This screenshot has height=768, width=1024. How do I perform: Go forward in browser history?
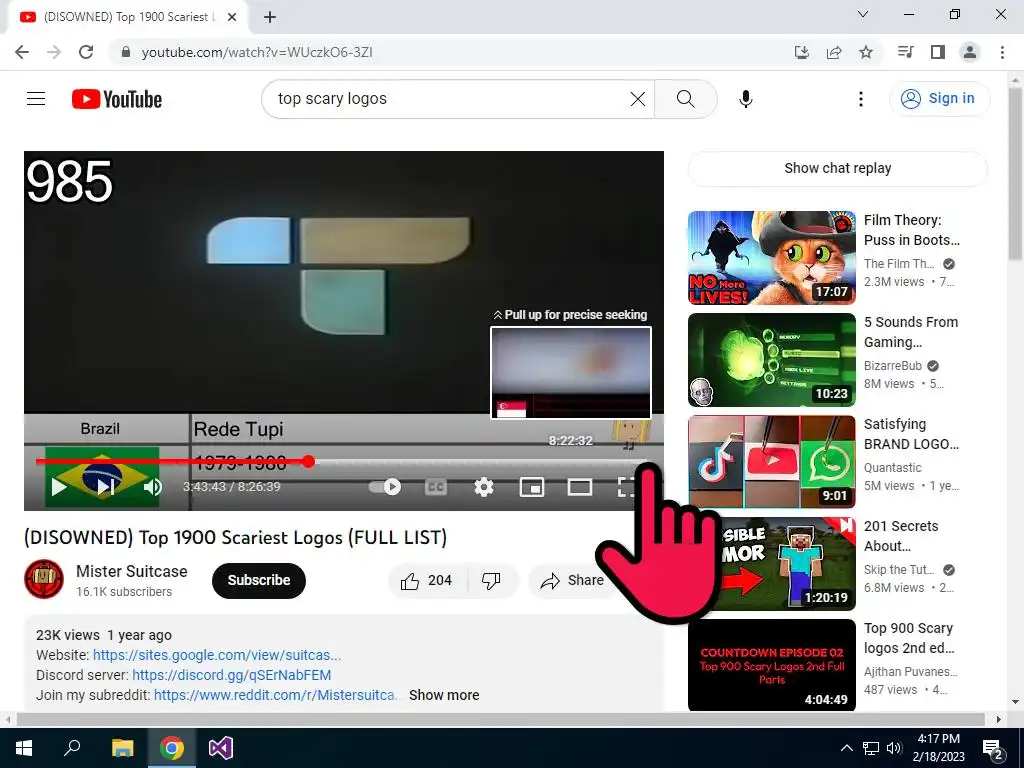click(54, 52)
